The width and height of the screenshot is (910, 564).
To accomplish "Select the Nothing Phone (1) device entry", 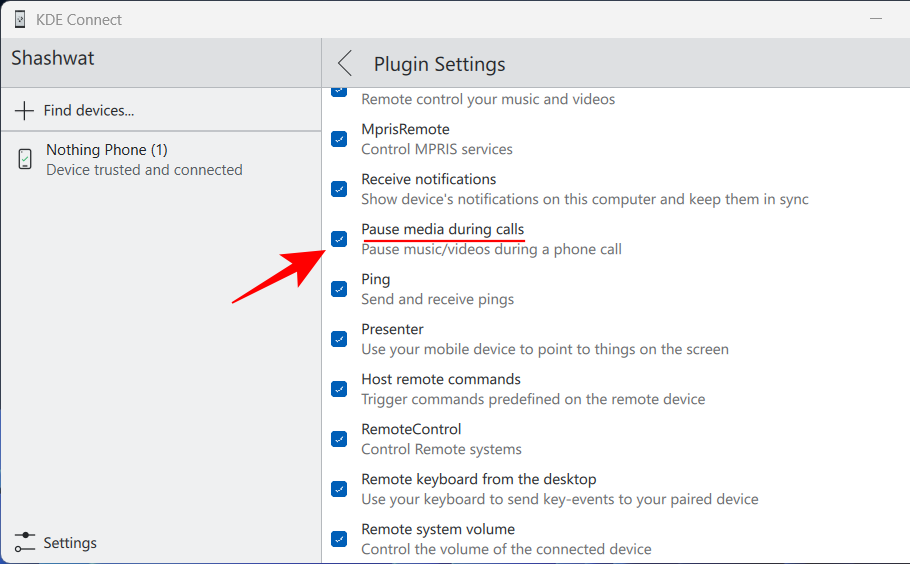I will (144, 159).
